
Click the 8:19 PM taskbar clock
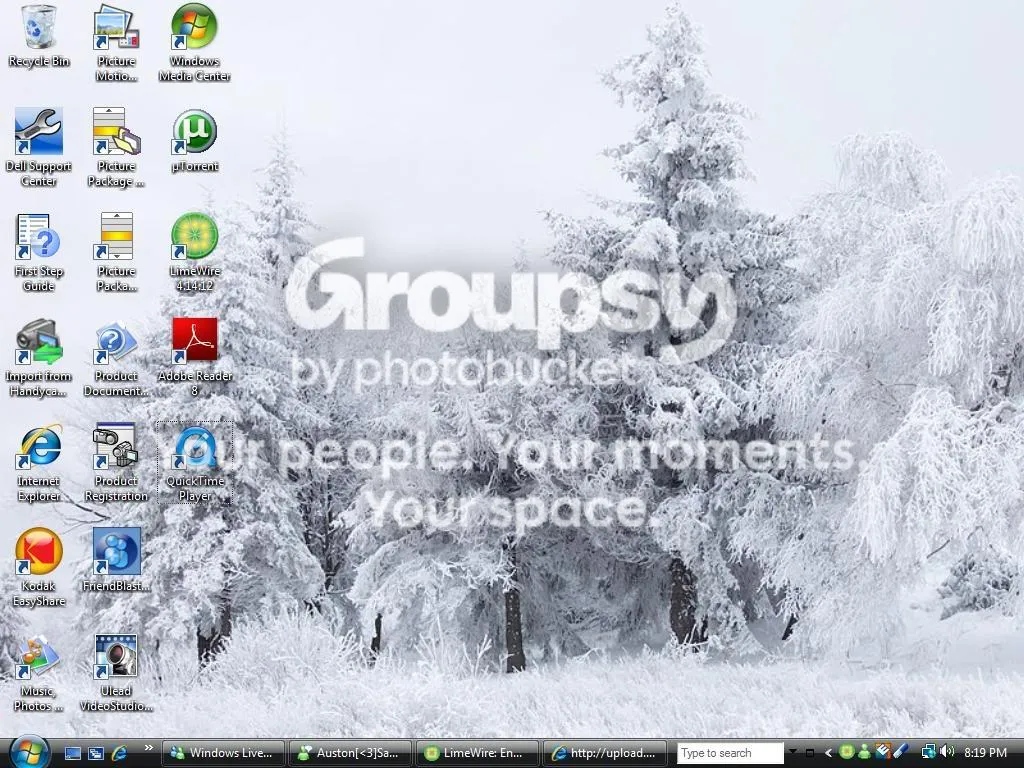pos(985,753)
